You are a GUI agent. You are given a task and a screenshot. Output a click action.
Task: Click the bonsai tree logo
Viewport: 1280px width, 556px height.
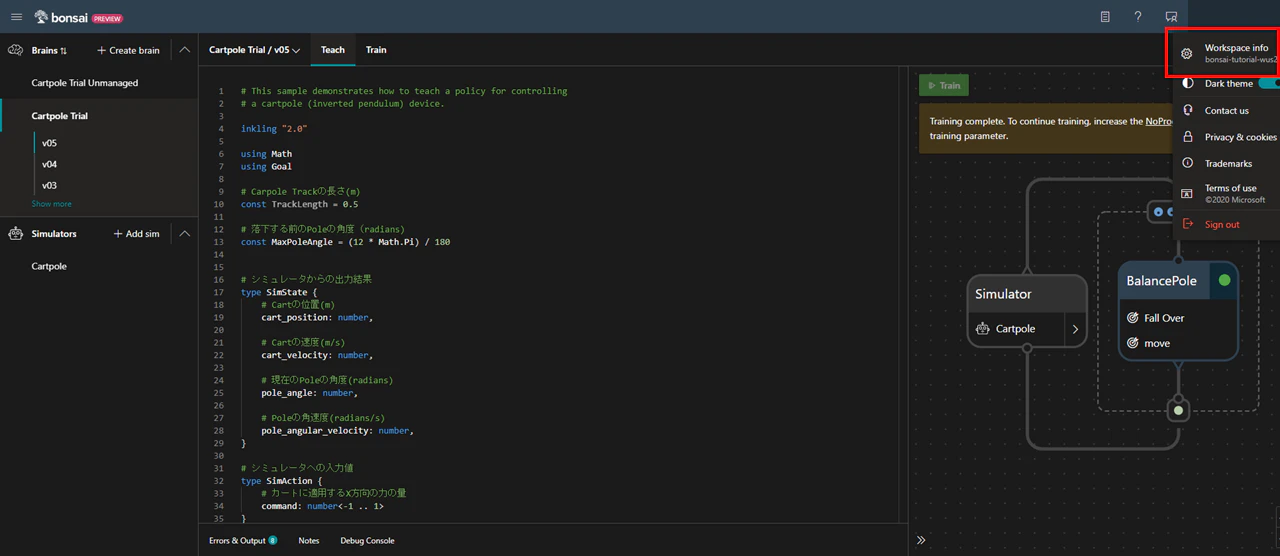[41, 17]
